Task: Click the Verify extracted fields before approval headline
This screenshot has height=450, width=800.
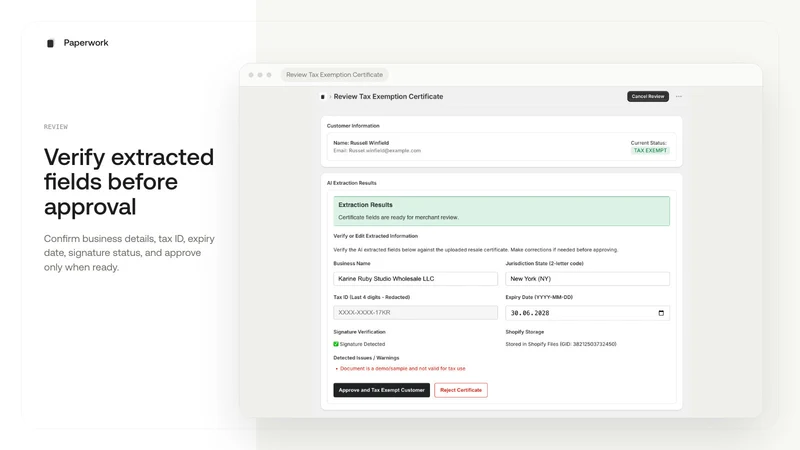Action: [x=129, y=182]
